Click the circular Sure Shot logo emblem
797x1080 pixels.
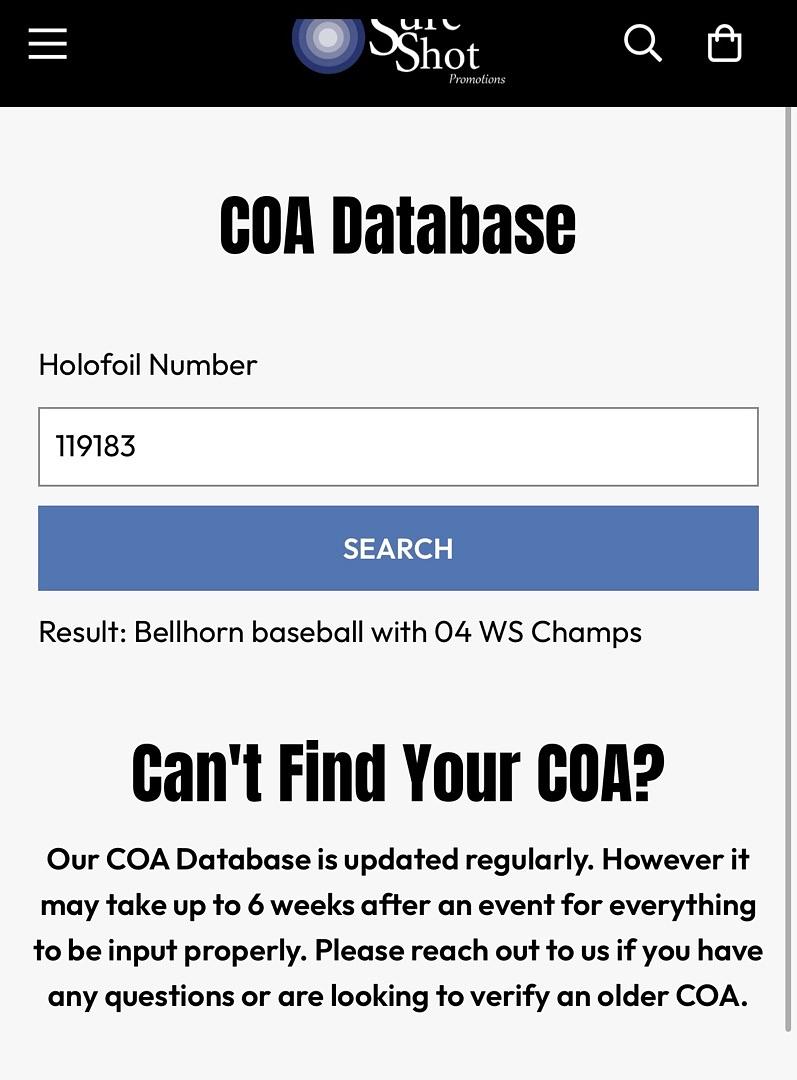[327, 40]
